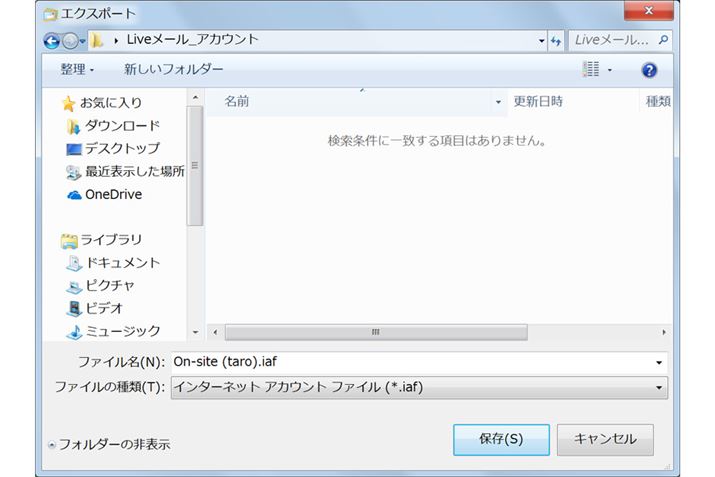The height and width of the screenshot is (477, 715).
Task: Click the file list horizontal scrollbar thumb
Action: (376, 332)
